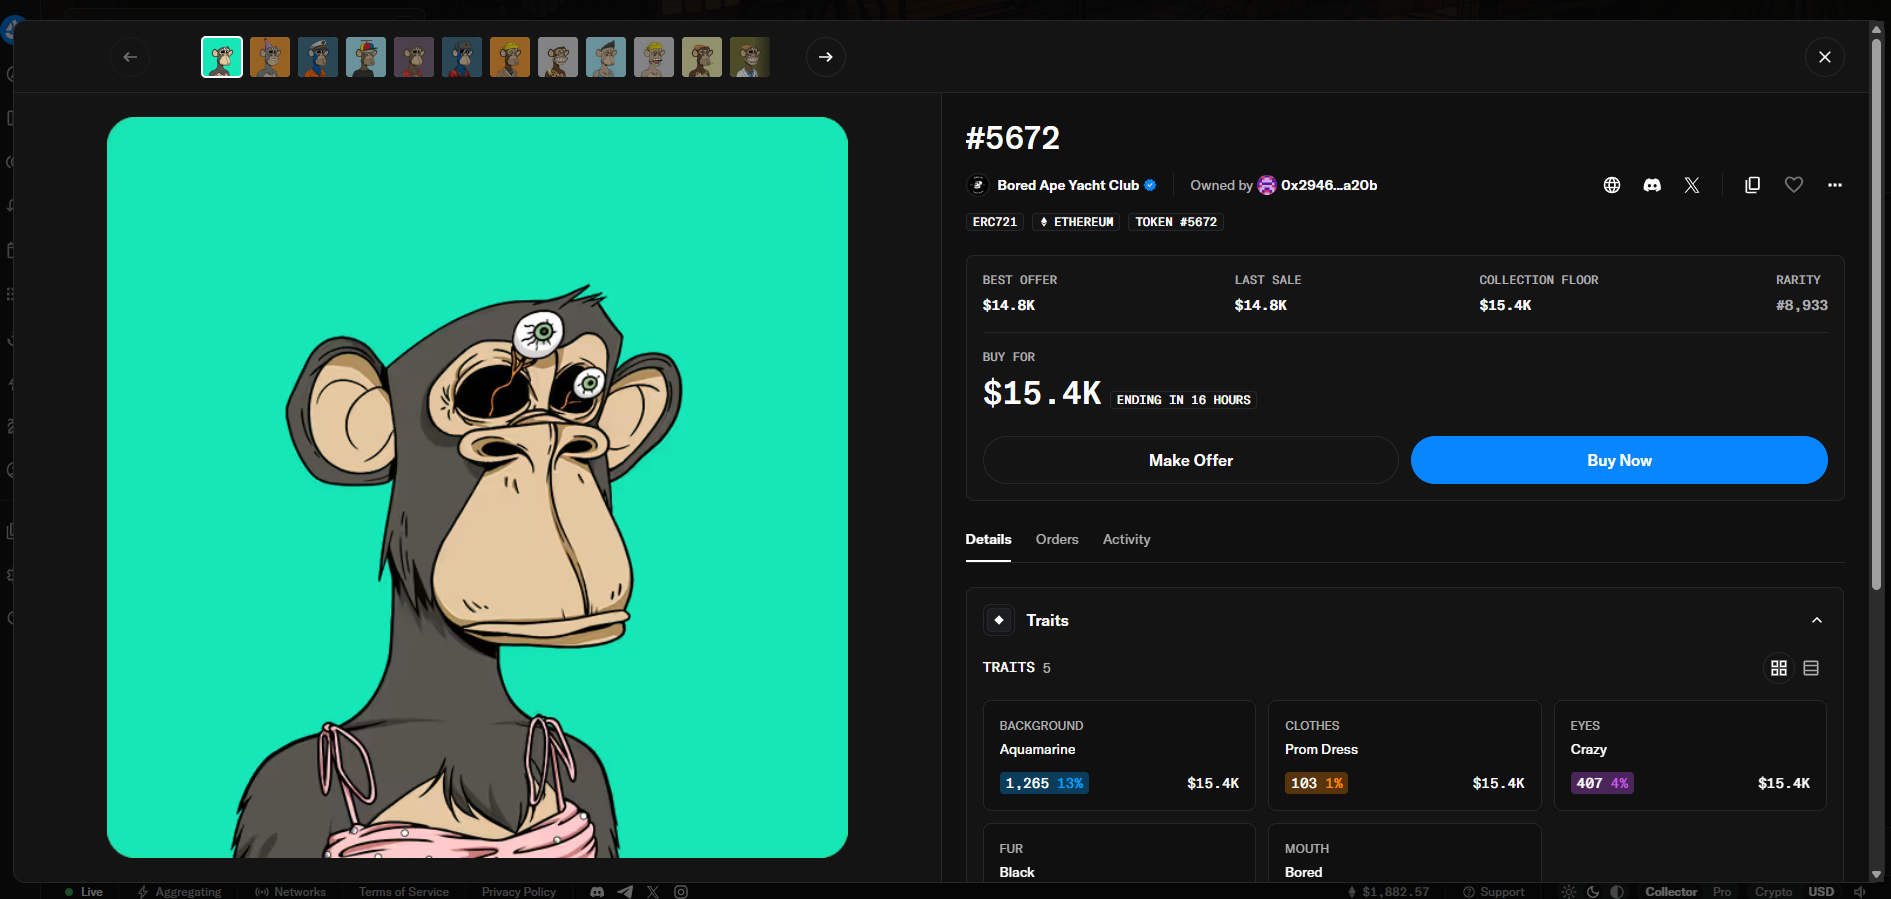Viewport: 1891px width, 899px height.
Task: Click the Make Offer button
Action: point(1191,460)
